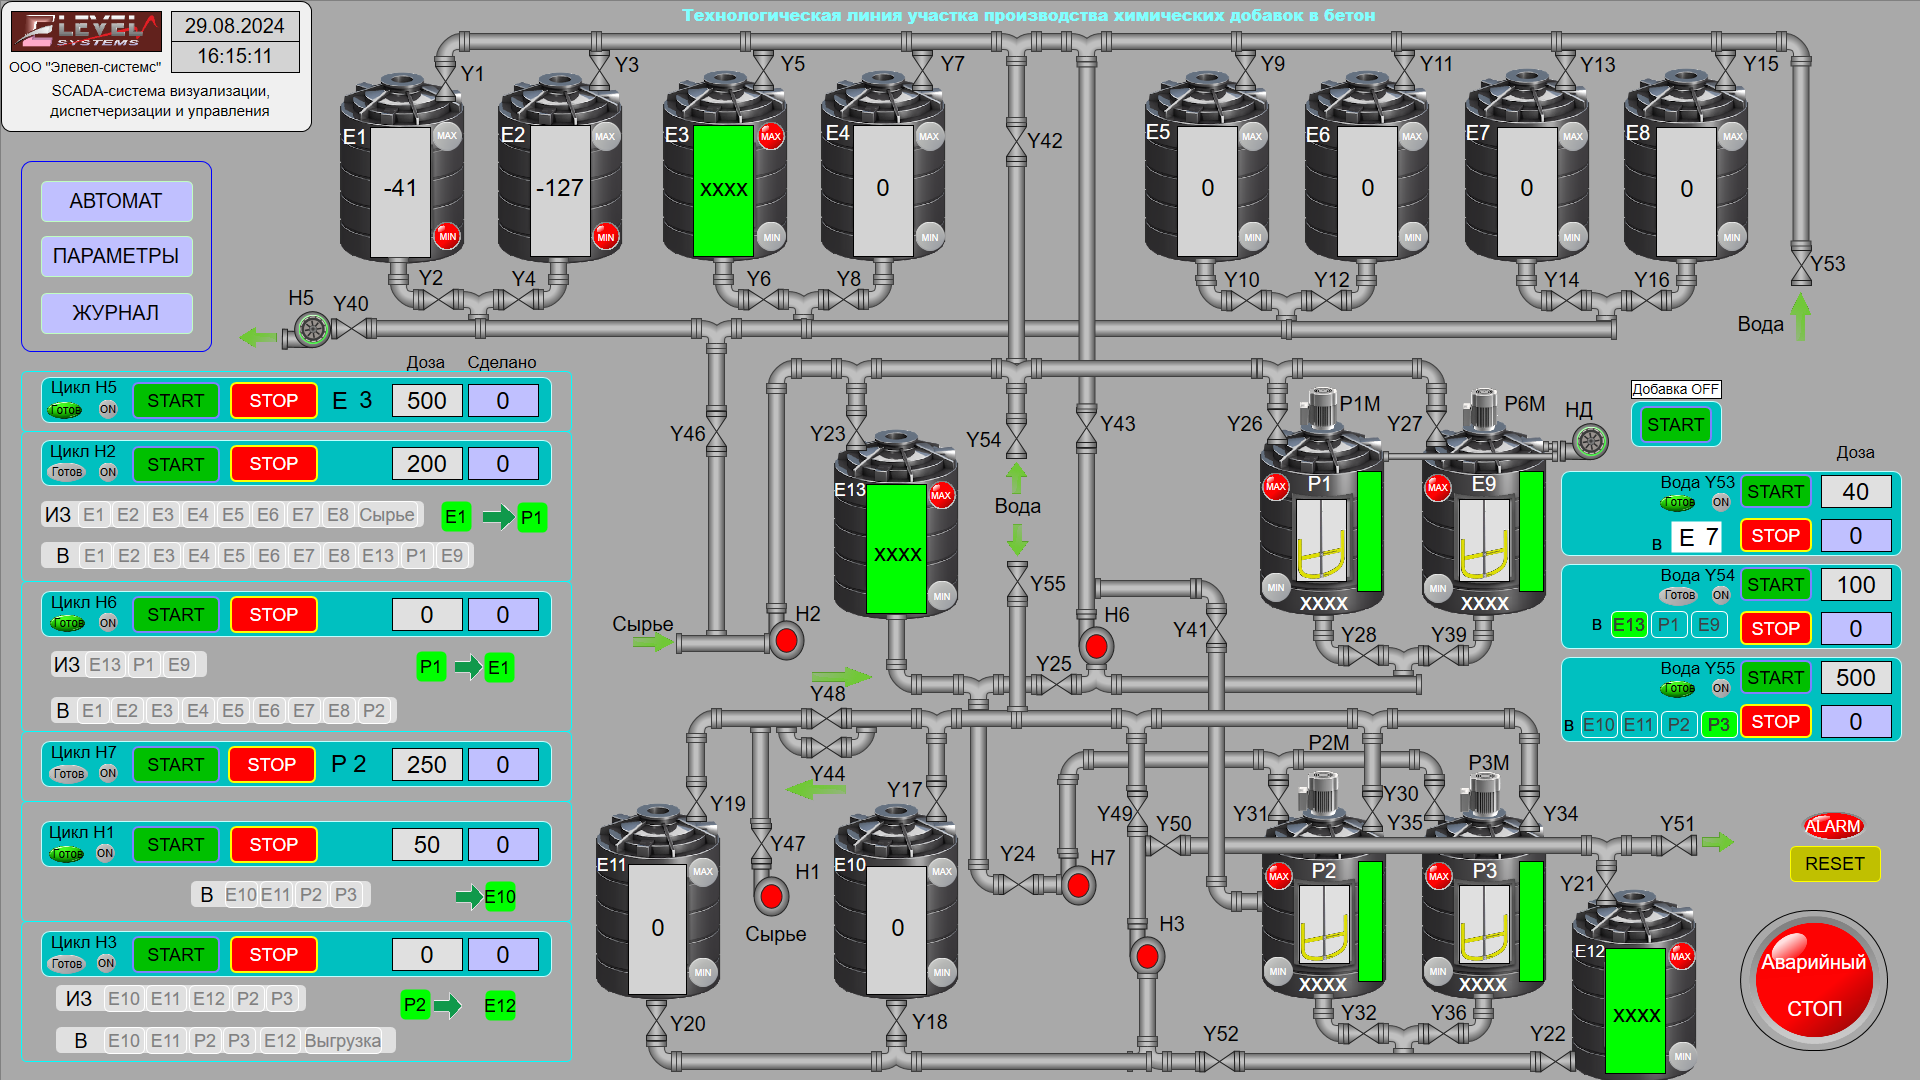Click the Цикл H7 dose field 250
Image resolution: width=1920 pixels, height=1080 pixels.
click(426, 765)
